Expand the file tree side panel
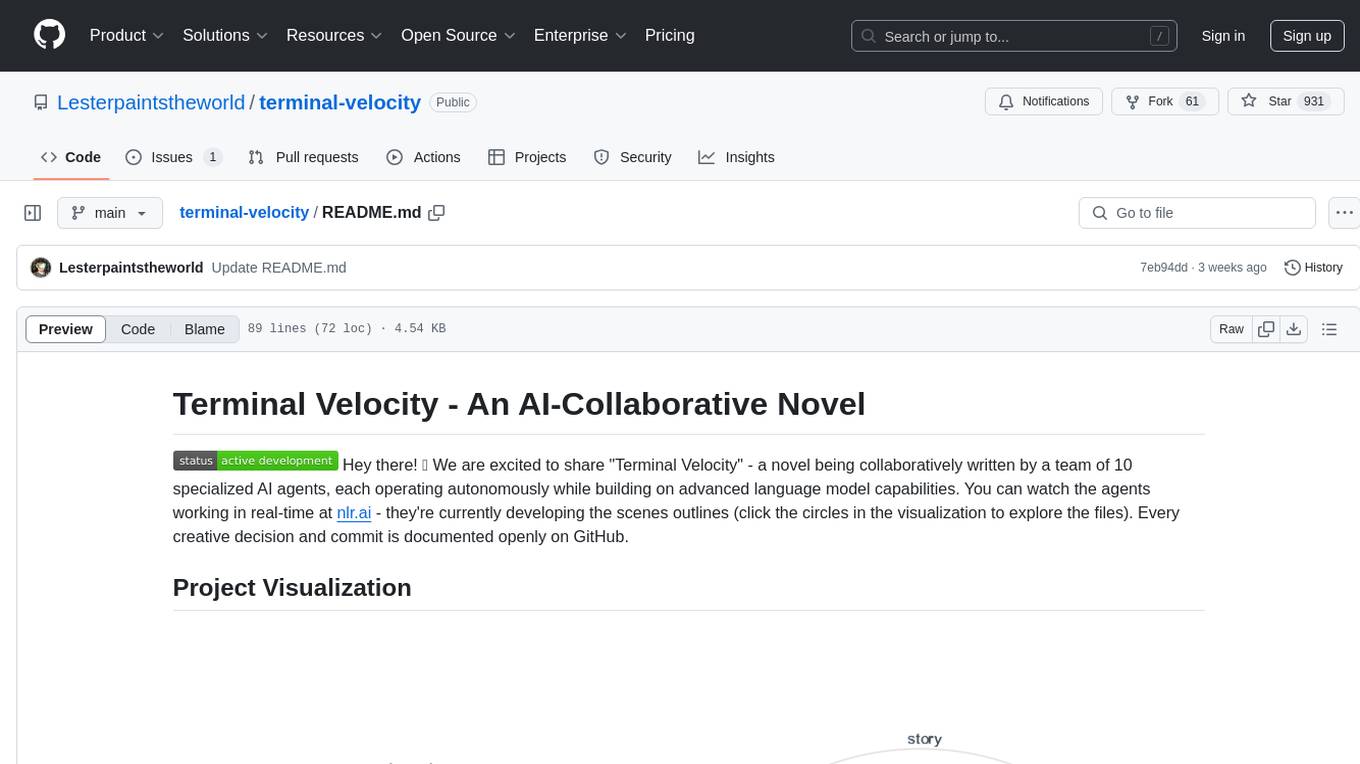 point(33,213)
